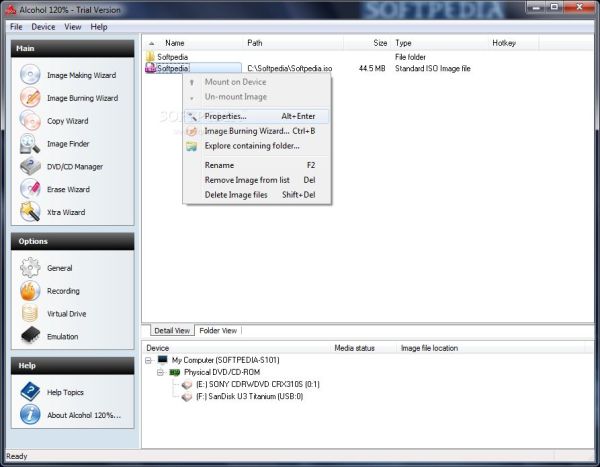Click the Image Finder label
The height and width of the screenshot is (467, 600).
click(68, 144)
